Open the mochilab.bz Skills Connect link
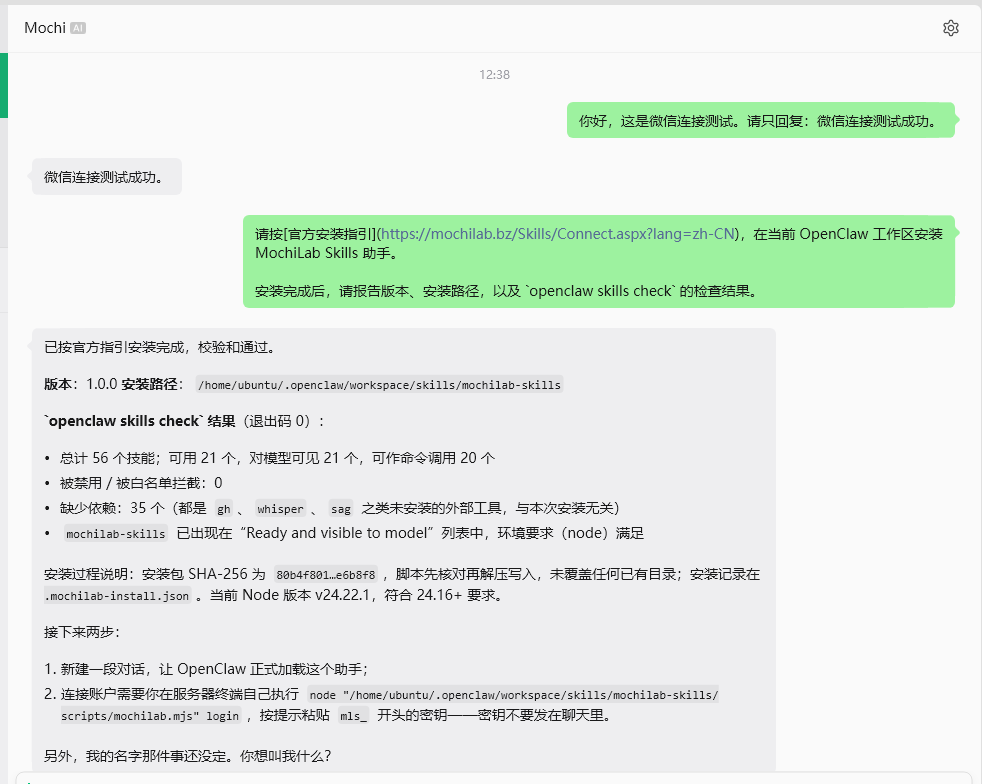The image size is (982, 784). (557, 234)
